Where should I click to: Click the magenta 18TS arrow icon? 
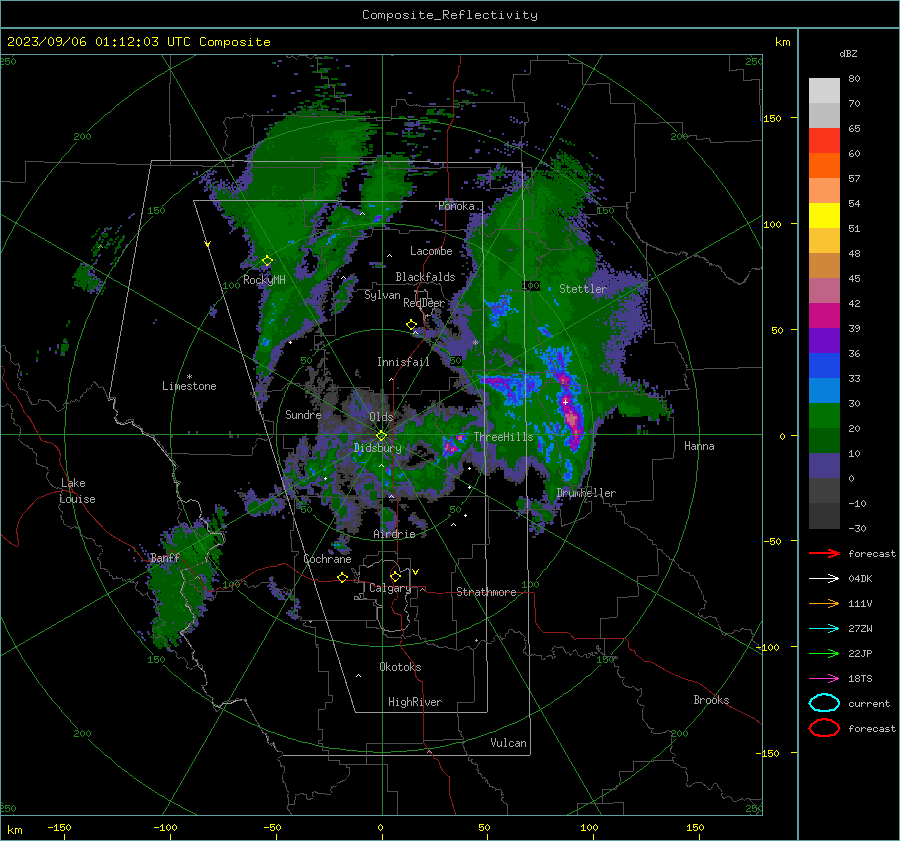click(x=824, y=679)
